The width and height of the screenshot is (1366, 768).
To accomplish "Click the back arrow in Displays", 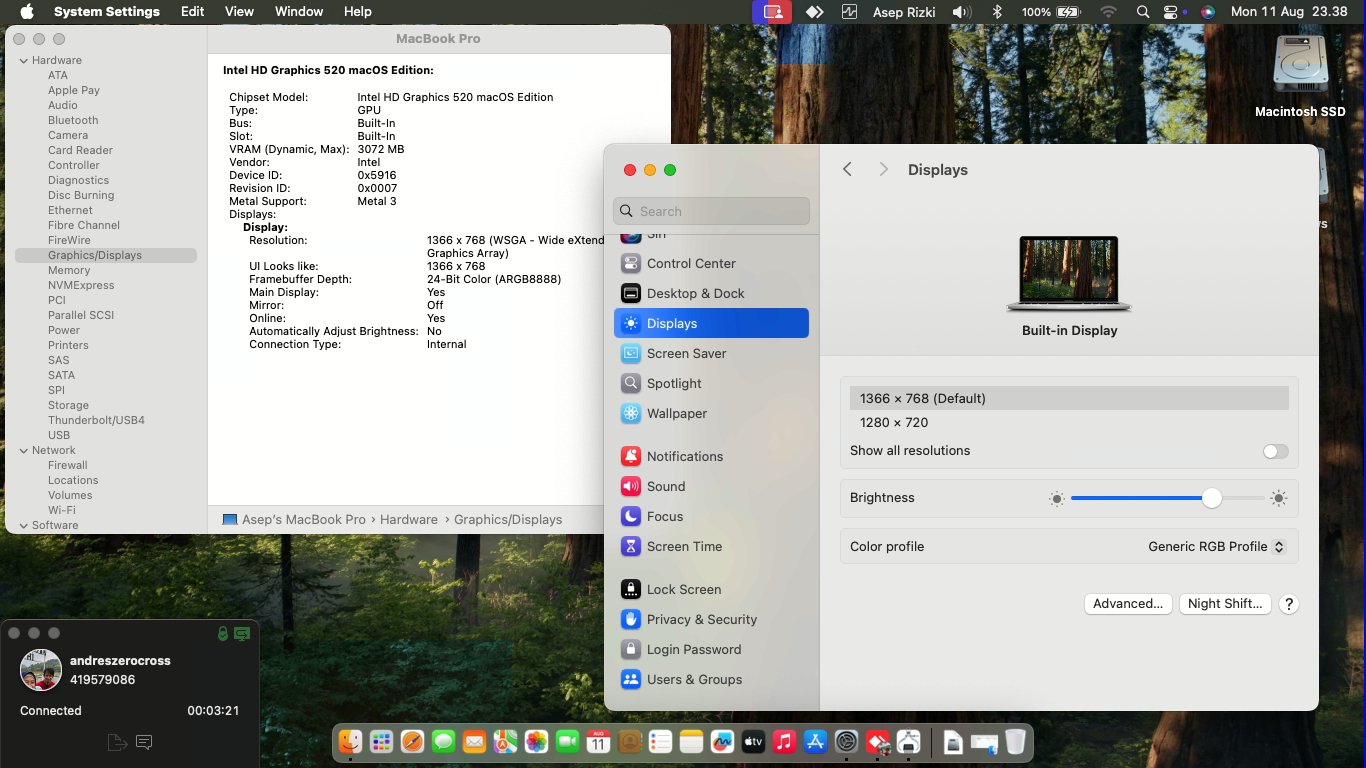I will (x=847, y=170).
